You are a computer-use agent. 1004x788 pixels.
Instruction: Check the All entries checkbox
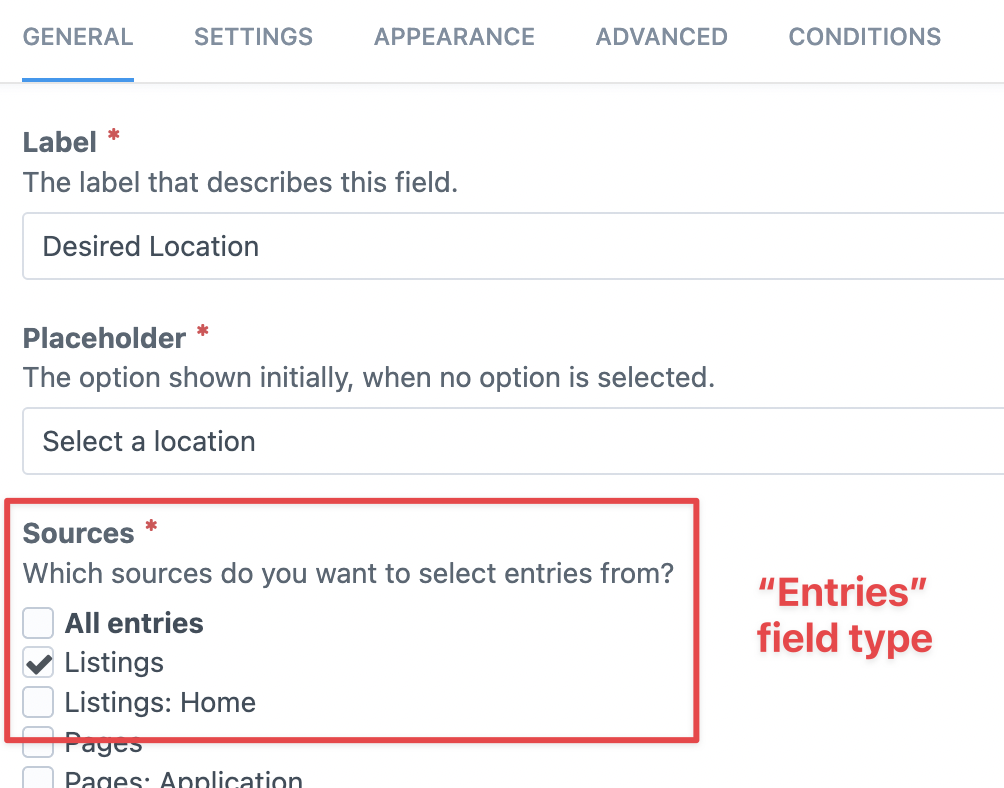pyautogui.click(x=37, y=622)
